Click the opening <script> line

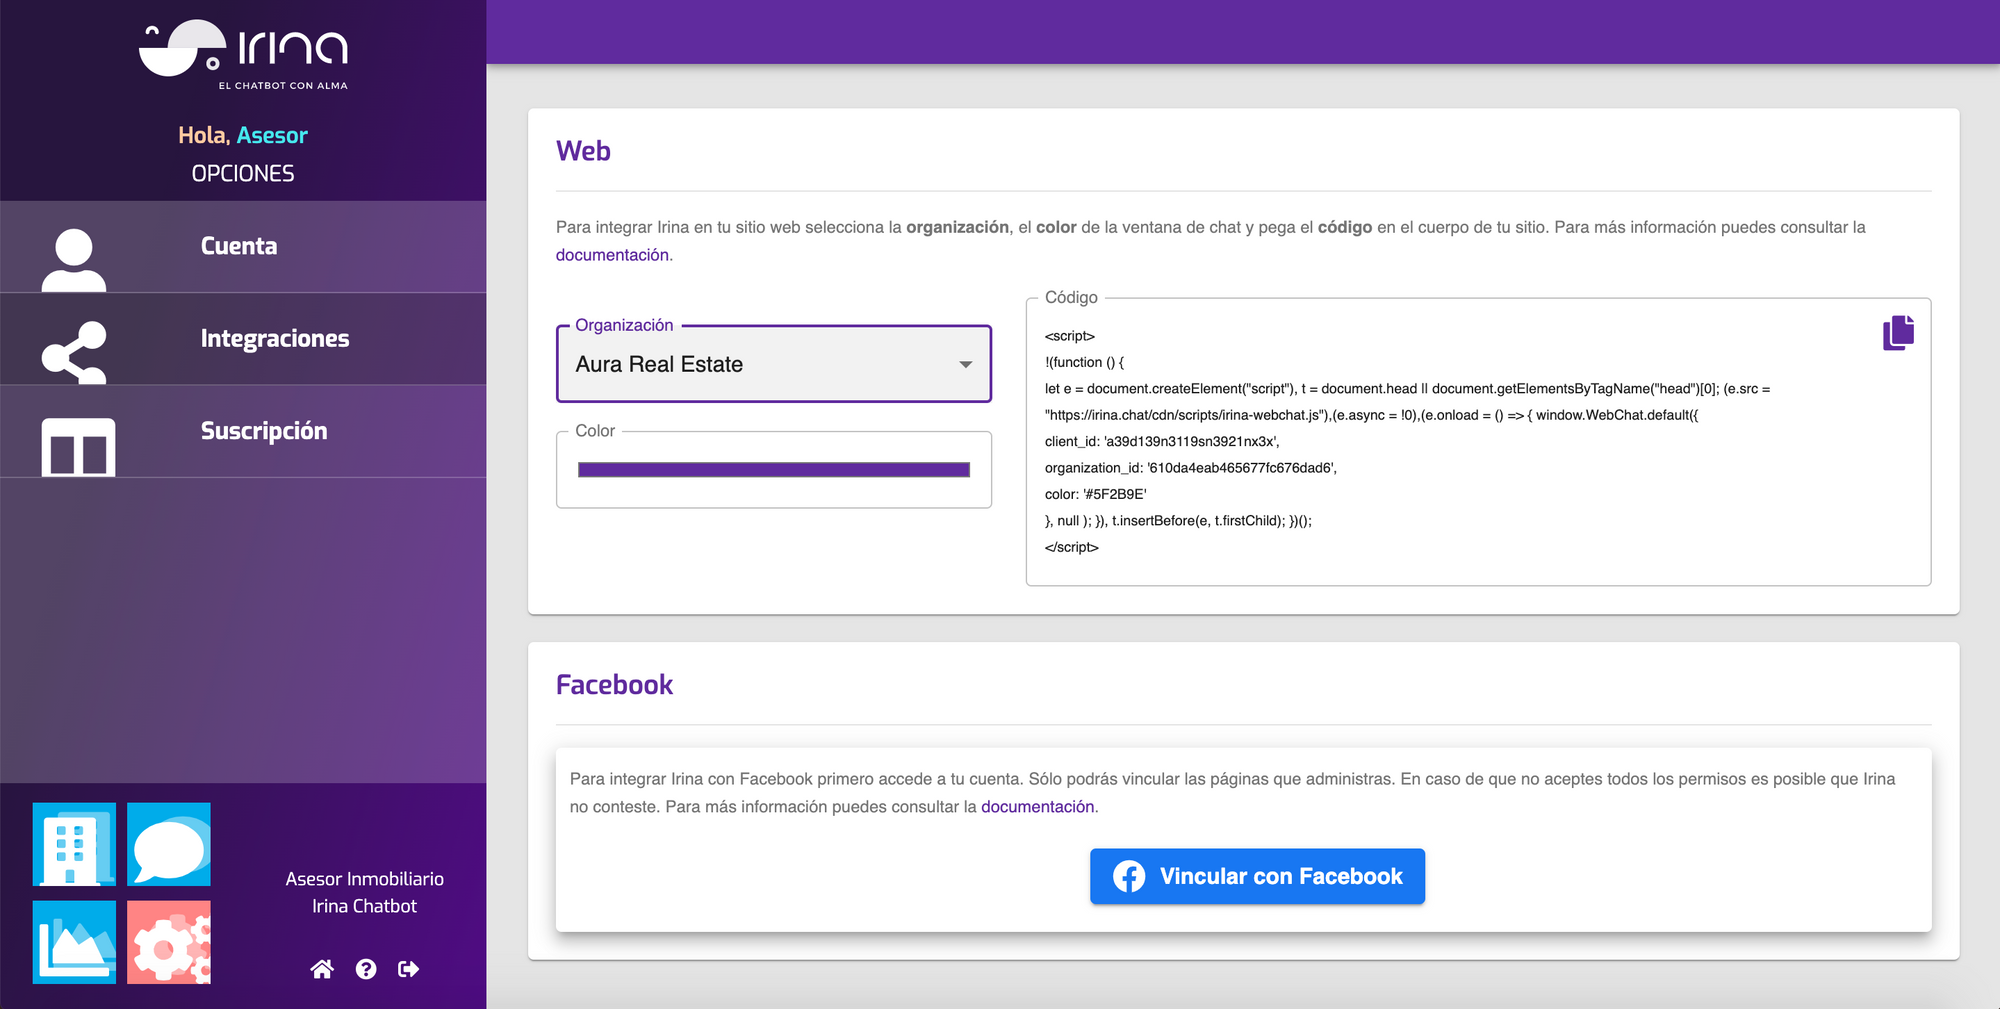pyautogui.click(x=1069, y=336)
